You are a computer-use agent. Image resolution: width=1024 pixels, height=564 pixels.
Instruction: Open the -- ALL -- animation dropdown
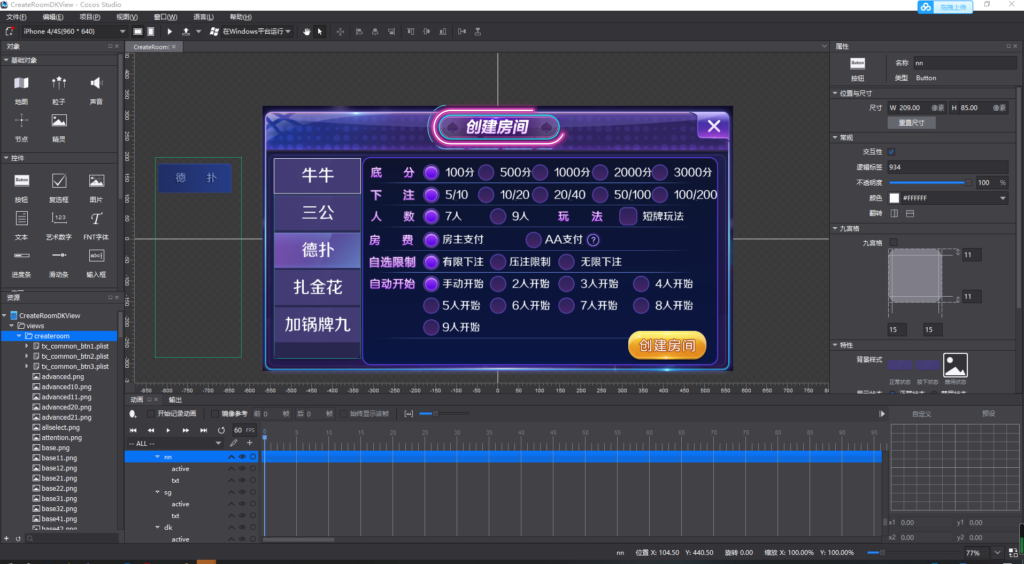175,443
